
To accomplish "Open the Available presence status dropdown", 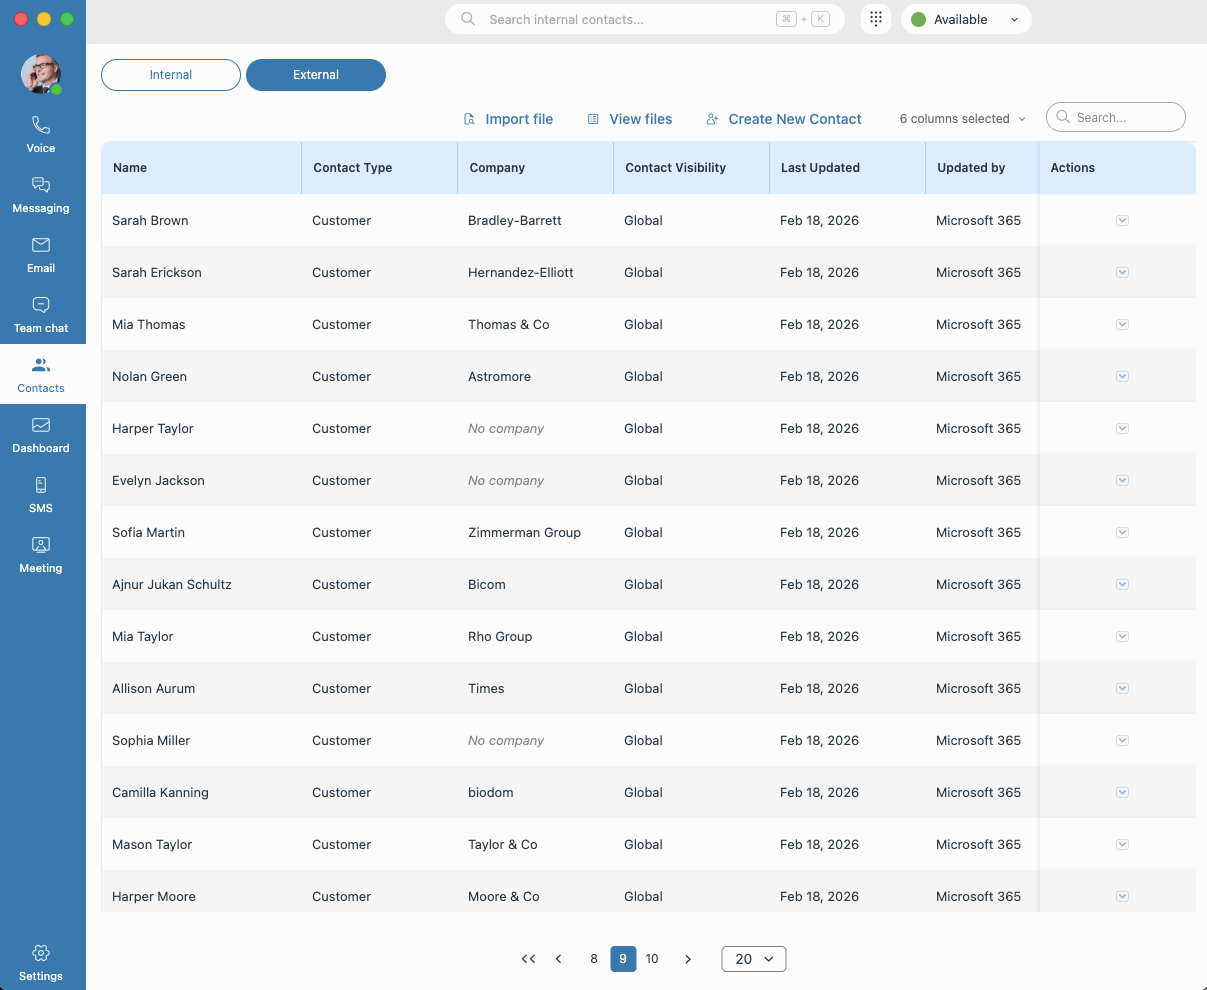I will click(x=965, y=18).
